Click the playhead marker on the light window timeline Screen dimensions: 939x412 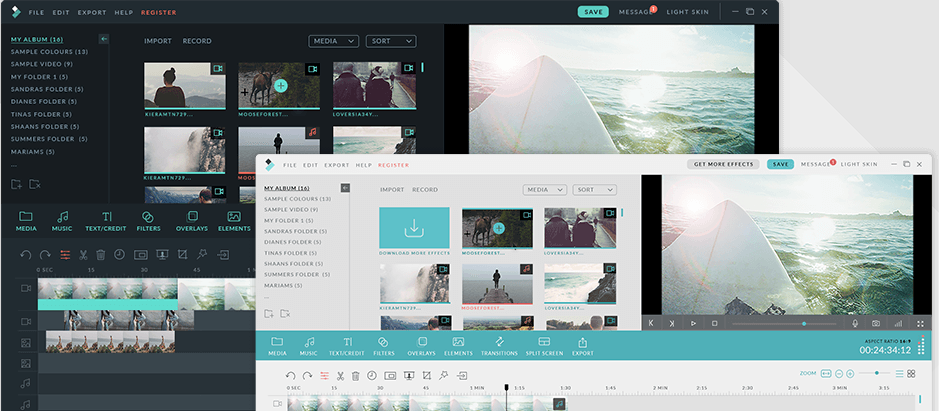click(x=507, y=389)
